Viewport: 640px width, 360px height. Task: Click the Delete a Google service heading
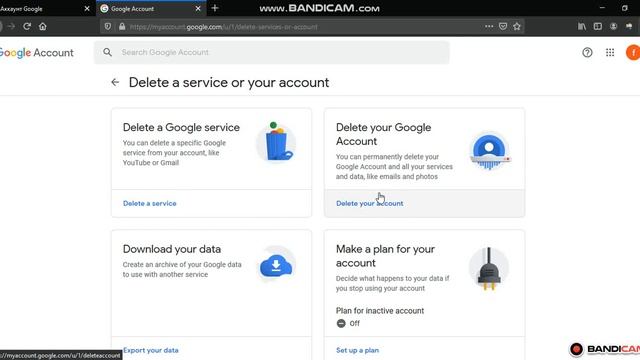[181, 127]
